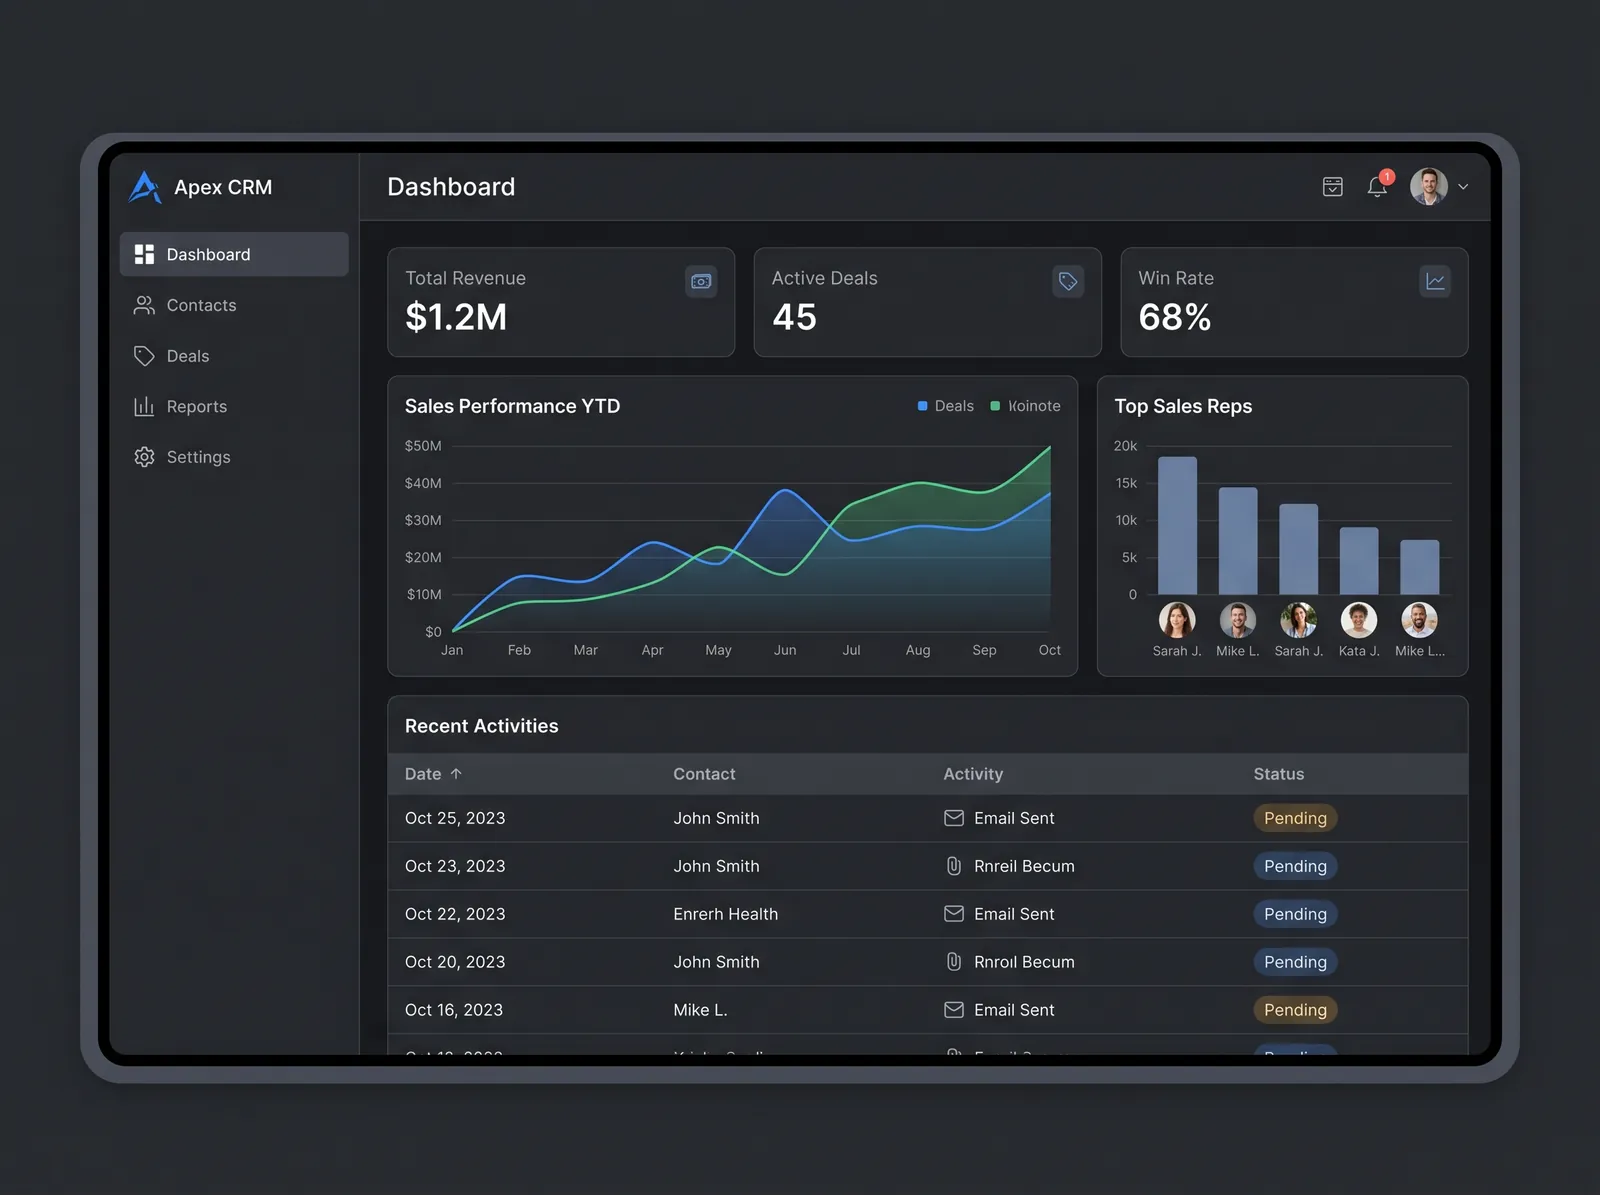Screen dimensions: 1600x1195
Task: Click the user profile avatar
Action: (x=1428, y=187)
